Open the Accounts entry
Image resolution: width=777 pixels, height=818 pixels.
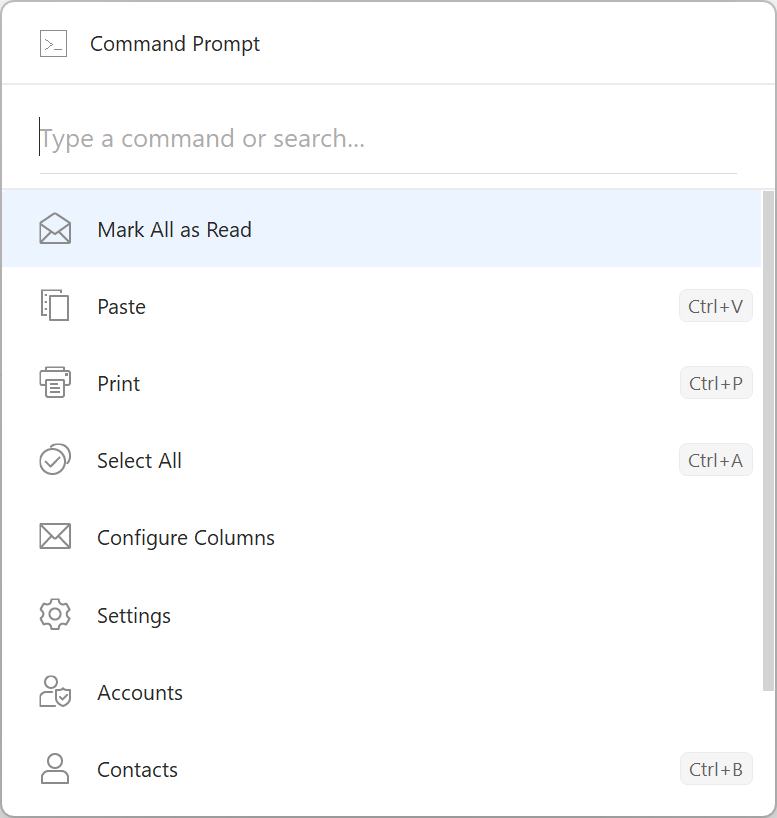[381, 692]
